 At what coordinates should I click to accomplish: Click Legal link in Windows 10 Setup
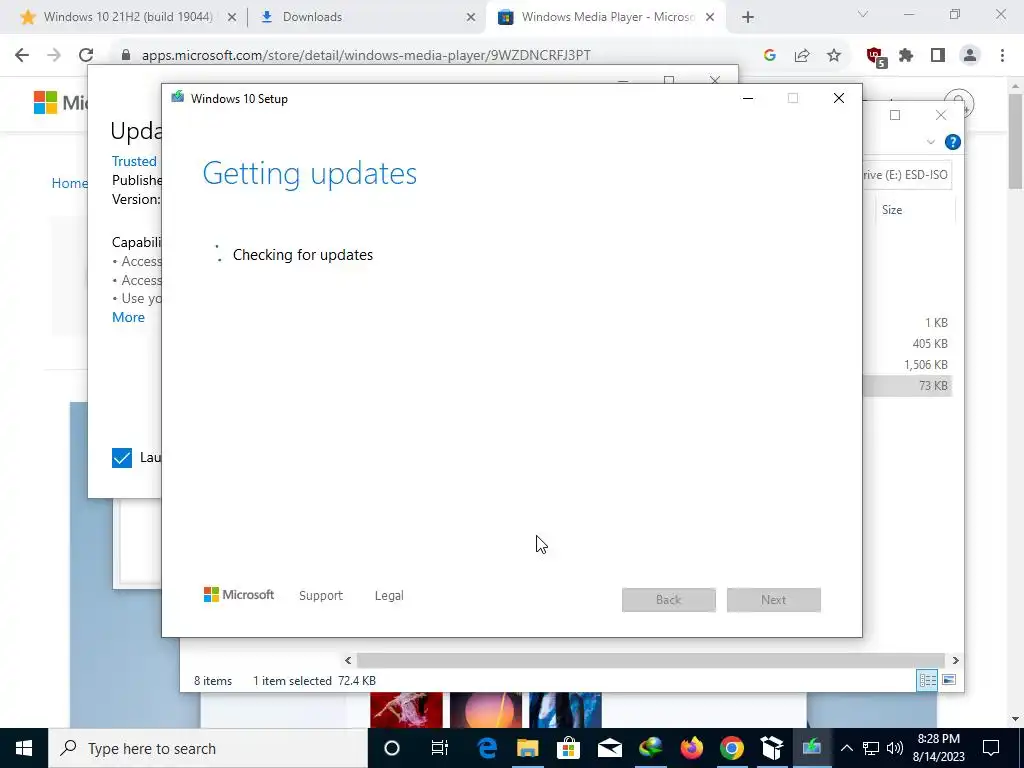389,596
